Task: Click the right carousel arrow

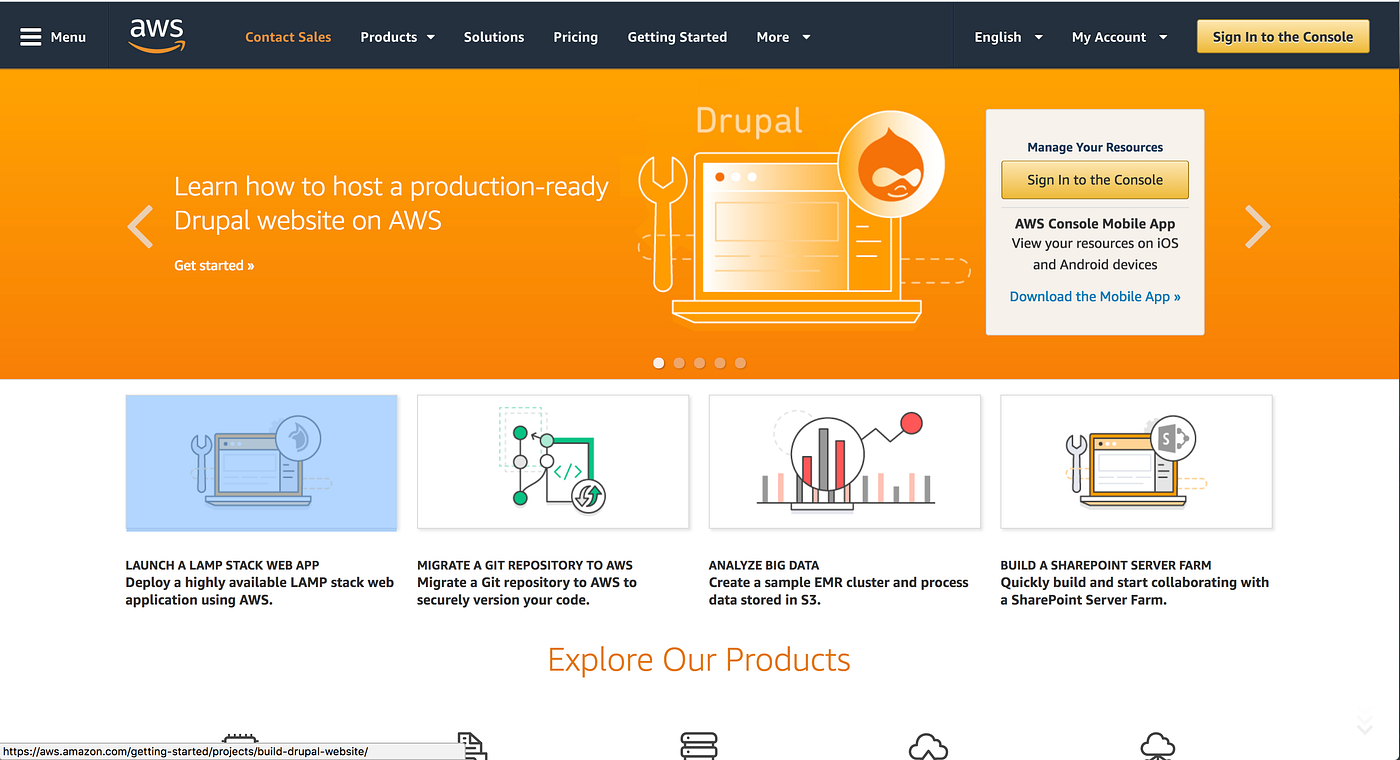Action: (1257, 227)
